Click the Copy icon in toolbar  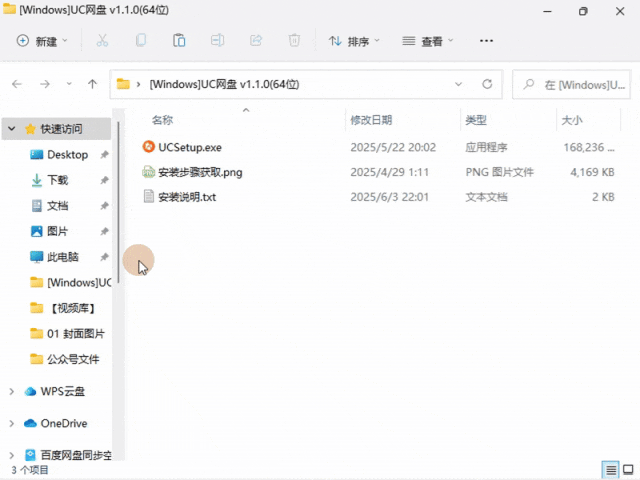[x=141, y=41]
